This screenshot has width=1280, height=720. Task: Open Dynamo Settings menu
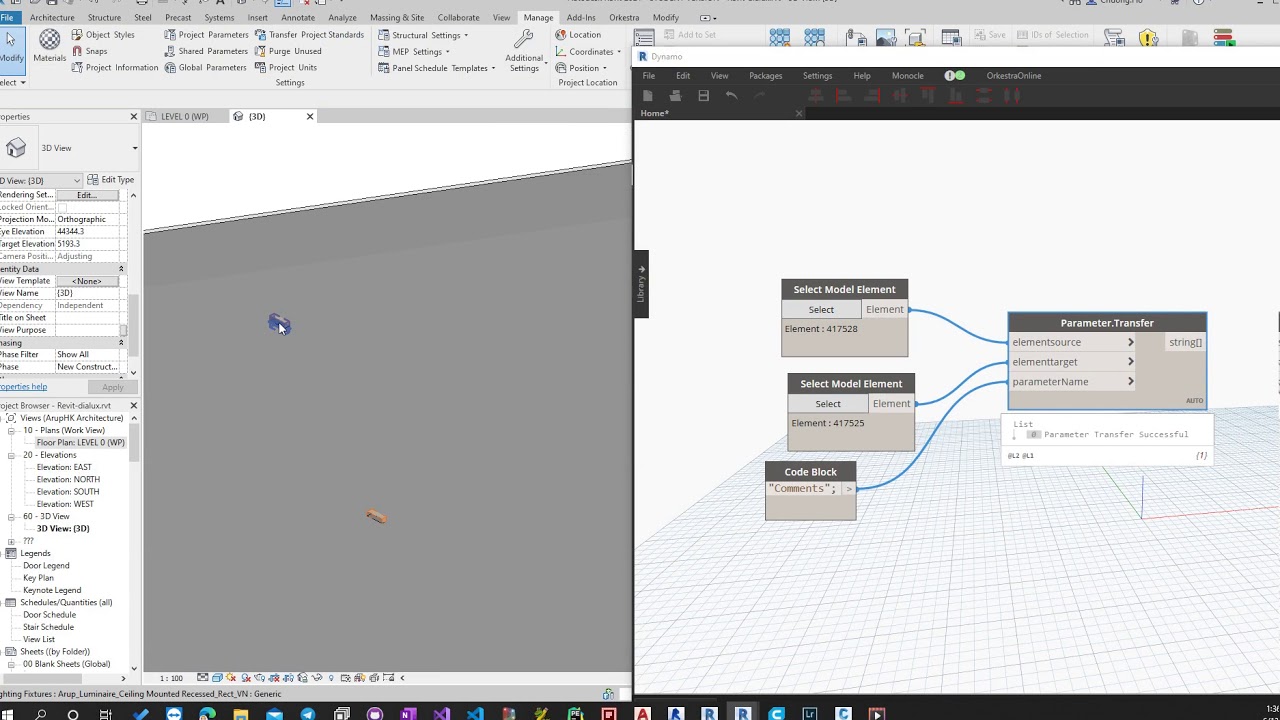(817, 76)
